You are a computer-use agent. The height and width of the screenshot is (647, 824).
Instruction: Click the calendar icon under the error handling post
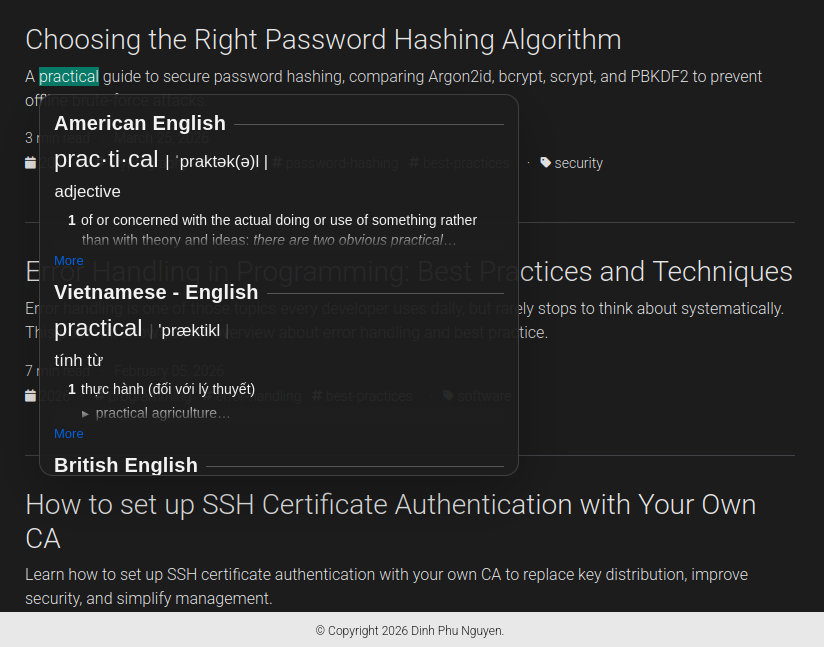point(31,396)
